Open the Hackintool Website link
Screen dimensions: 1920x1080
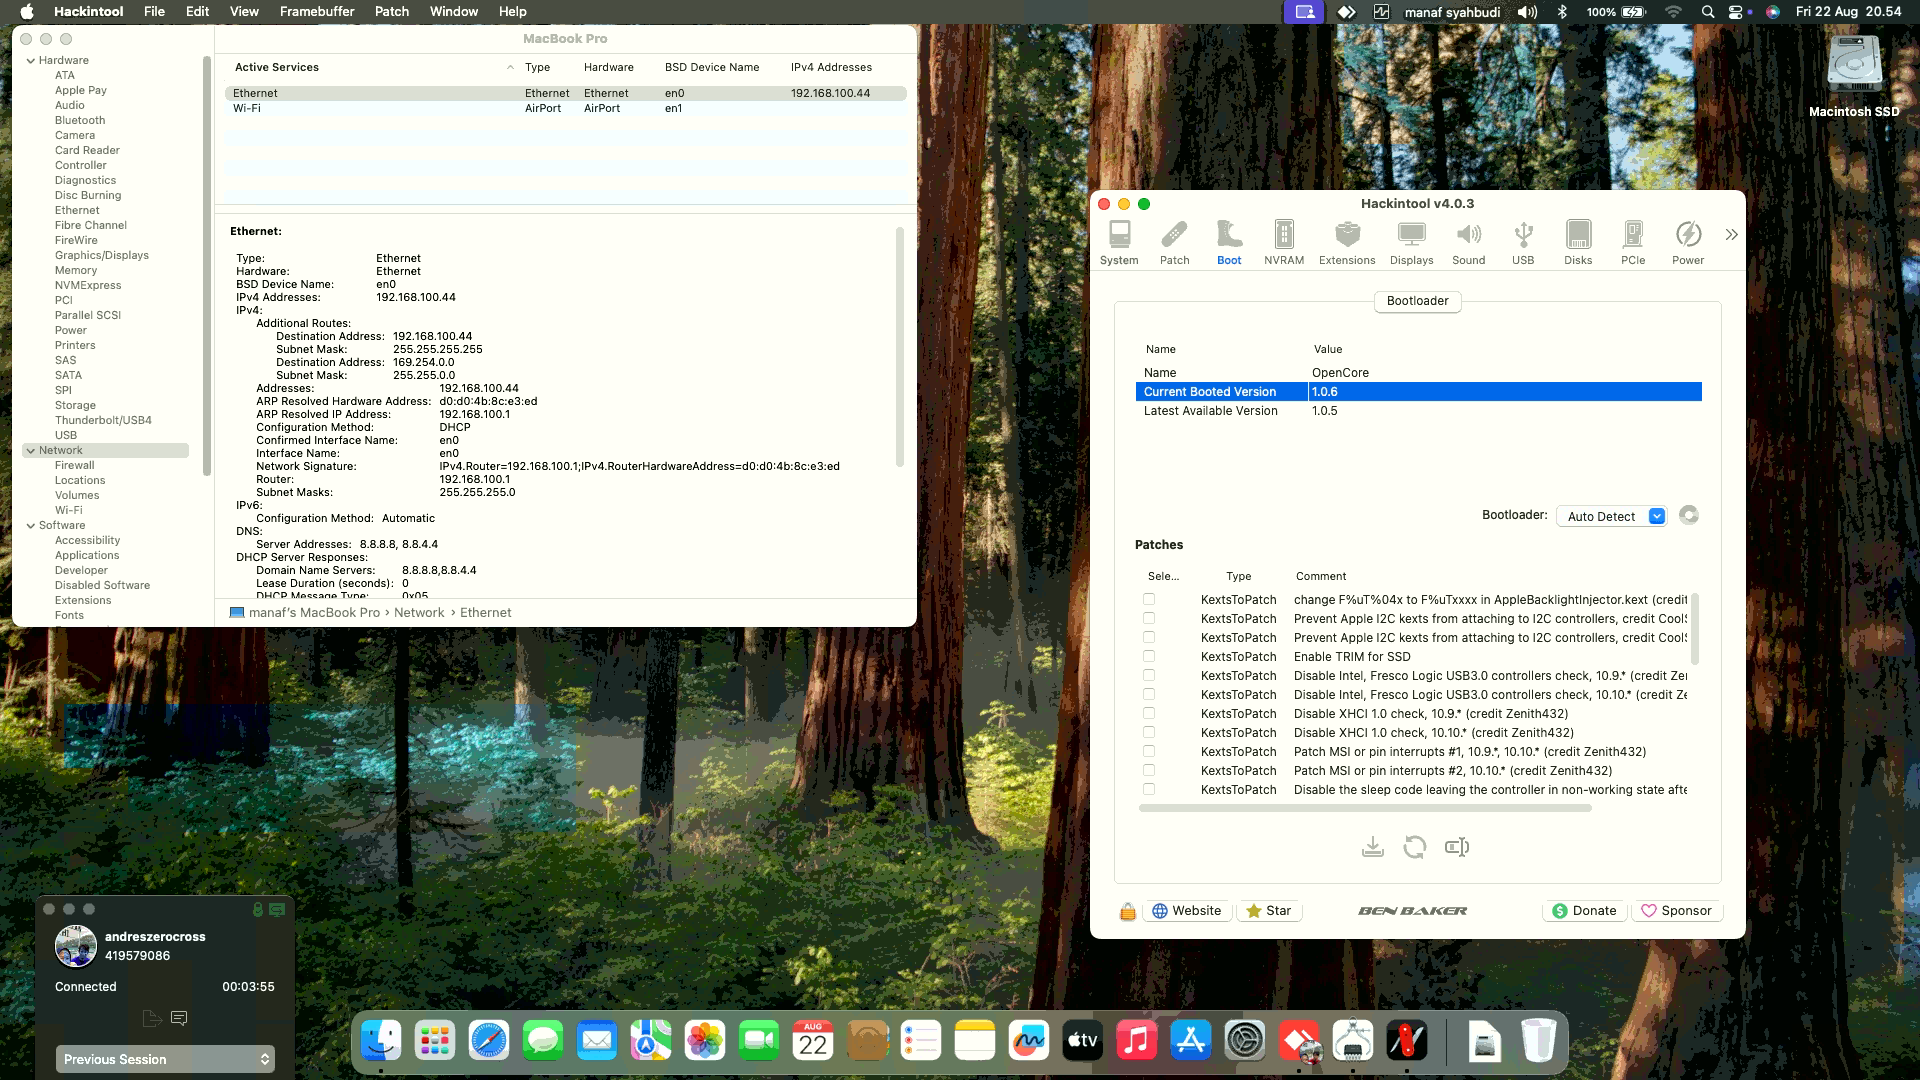pos(1186,910)
